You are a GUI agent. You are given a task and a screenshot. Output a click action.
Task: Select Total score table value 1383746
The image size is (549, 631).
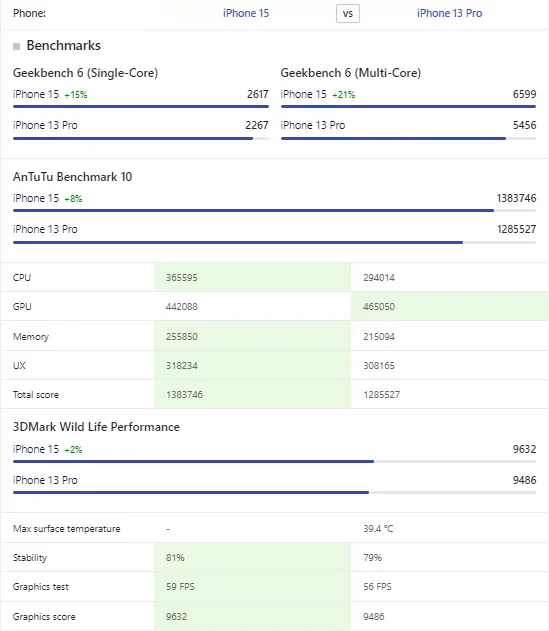(184, 395)
